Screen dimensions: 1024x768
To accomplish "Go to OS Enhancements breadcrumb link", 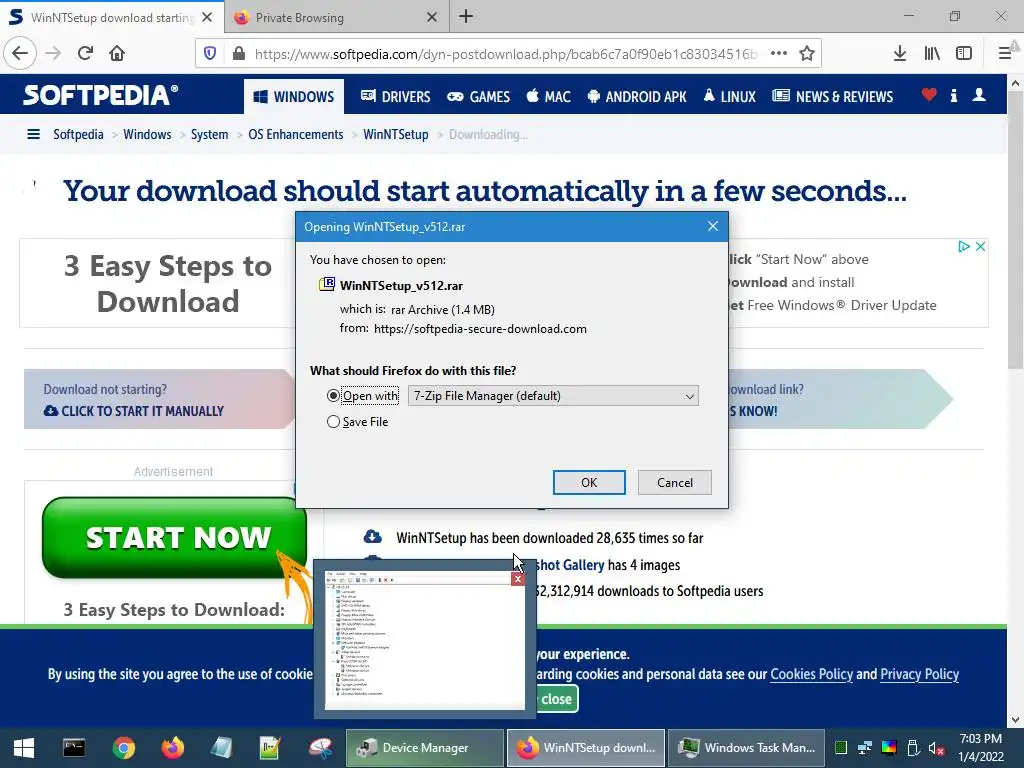I will point(296,135).
